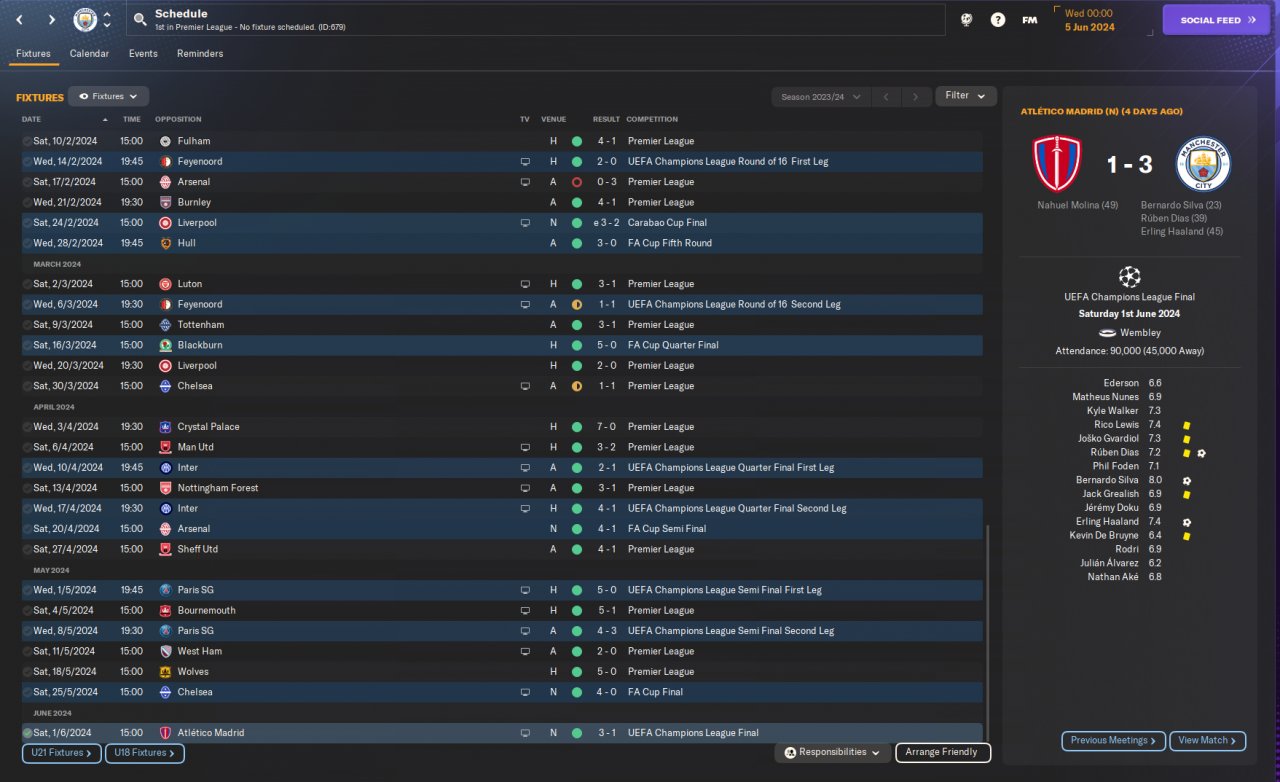
Task: Sort fixtures by the Date column header
Action: tap(64, 119)
